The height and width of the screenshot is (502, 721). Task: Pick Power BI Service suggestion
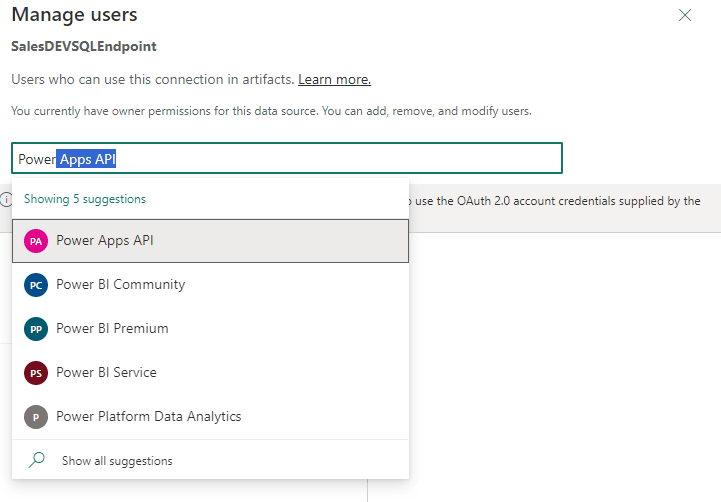point(210,372)
